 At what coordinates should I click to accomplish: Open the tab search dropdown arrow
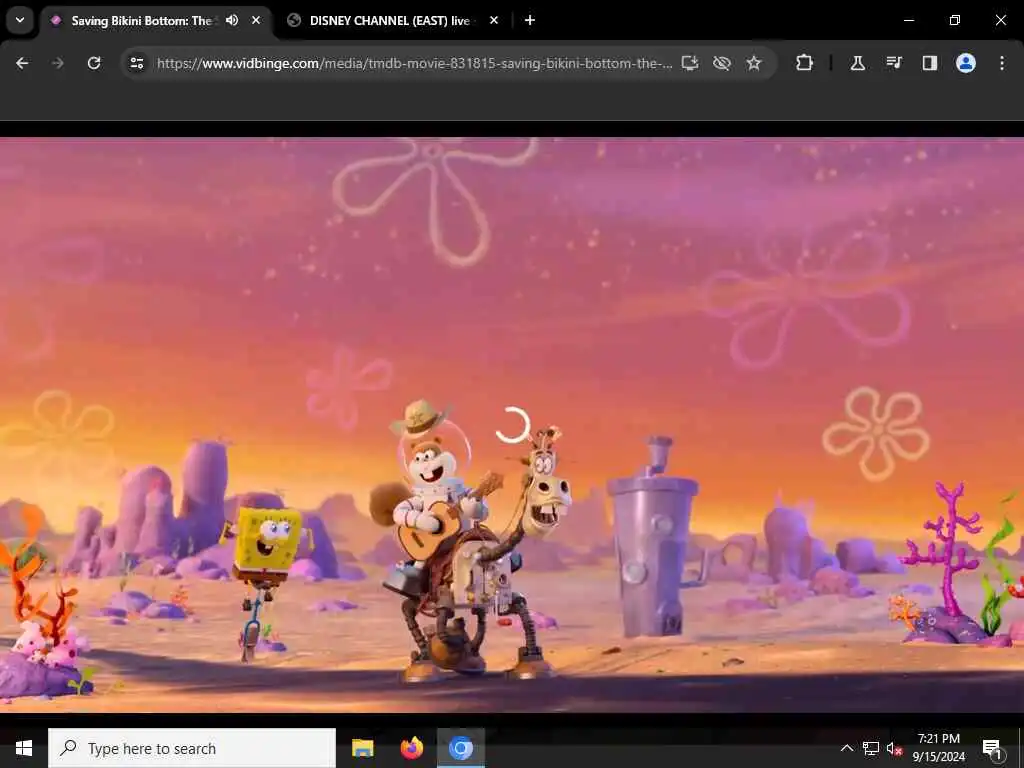coord(20,20)
